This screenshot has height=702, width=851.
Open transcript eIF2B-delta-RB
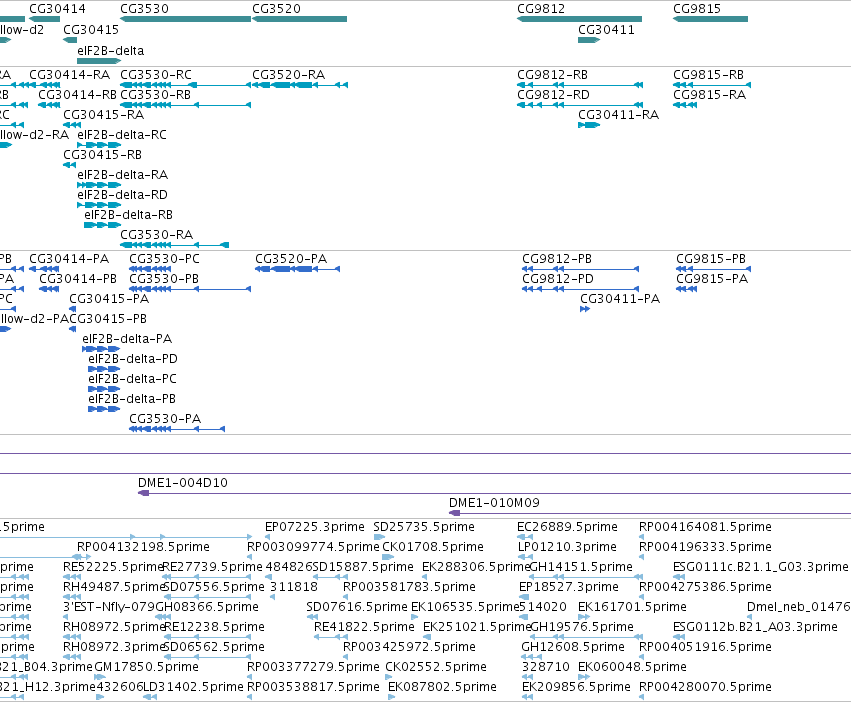point(129,215)
